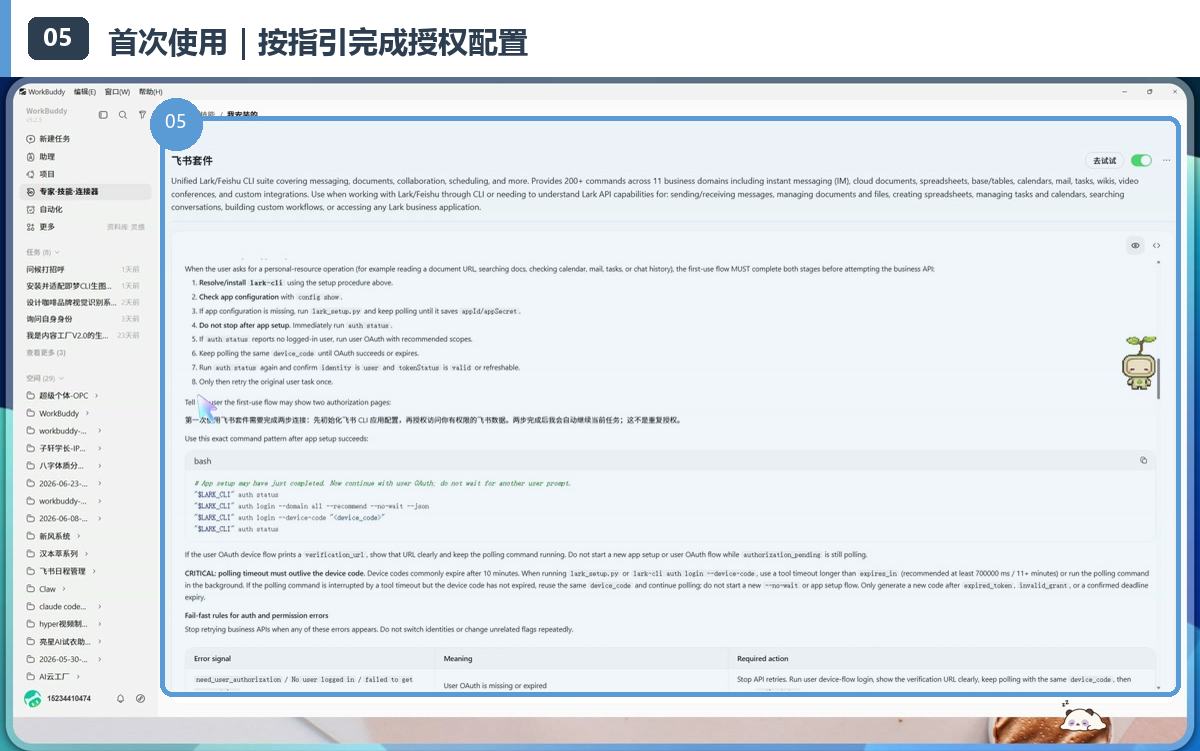
Task: Open task 问候打招呼
Action: pos(45,269)
